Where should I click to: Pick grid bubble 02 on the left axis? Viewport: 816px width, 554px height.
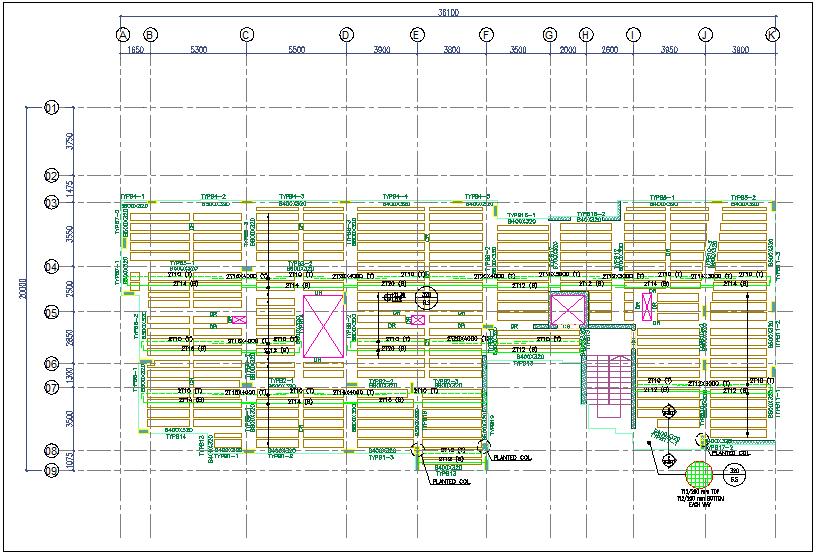52,175
